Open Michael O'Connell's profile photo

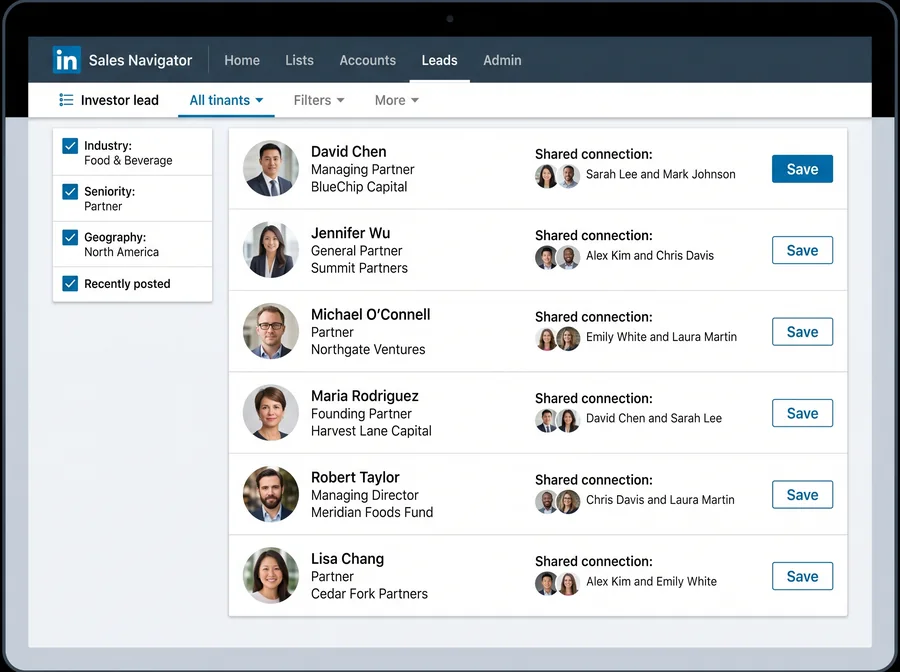[x=271, y=331]
